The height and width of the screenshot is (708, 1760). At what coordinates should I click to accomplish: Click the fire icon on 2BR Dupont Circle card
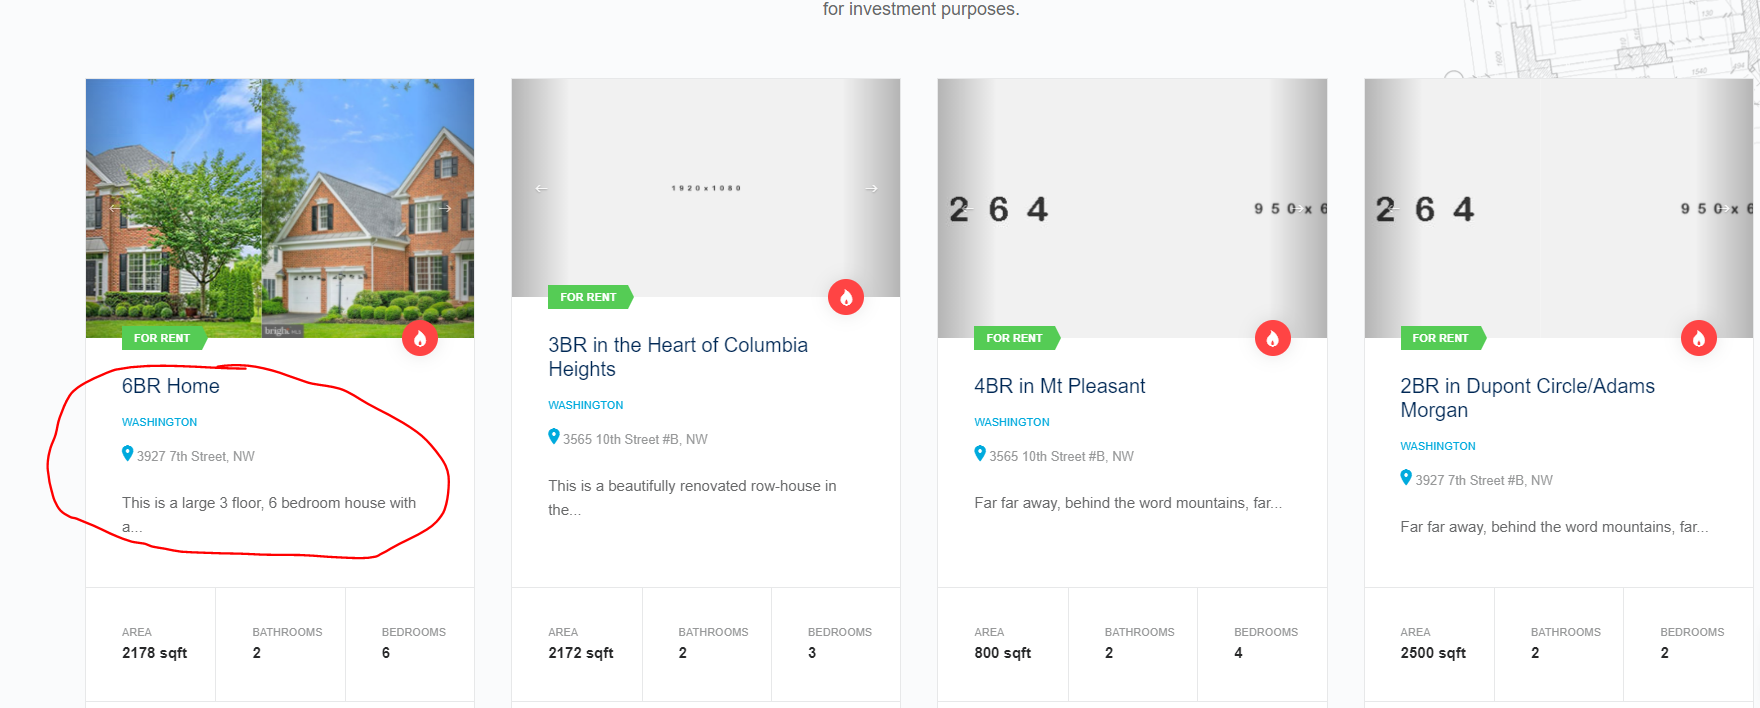(x=1698, y=339)
